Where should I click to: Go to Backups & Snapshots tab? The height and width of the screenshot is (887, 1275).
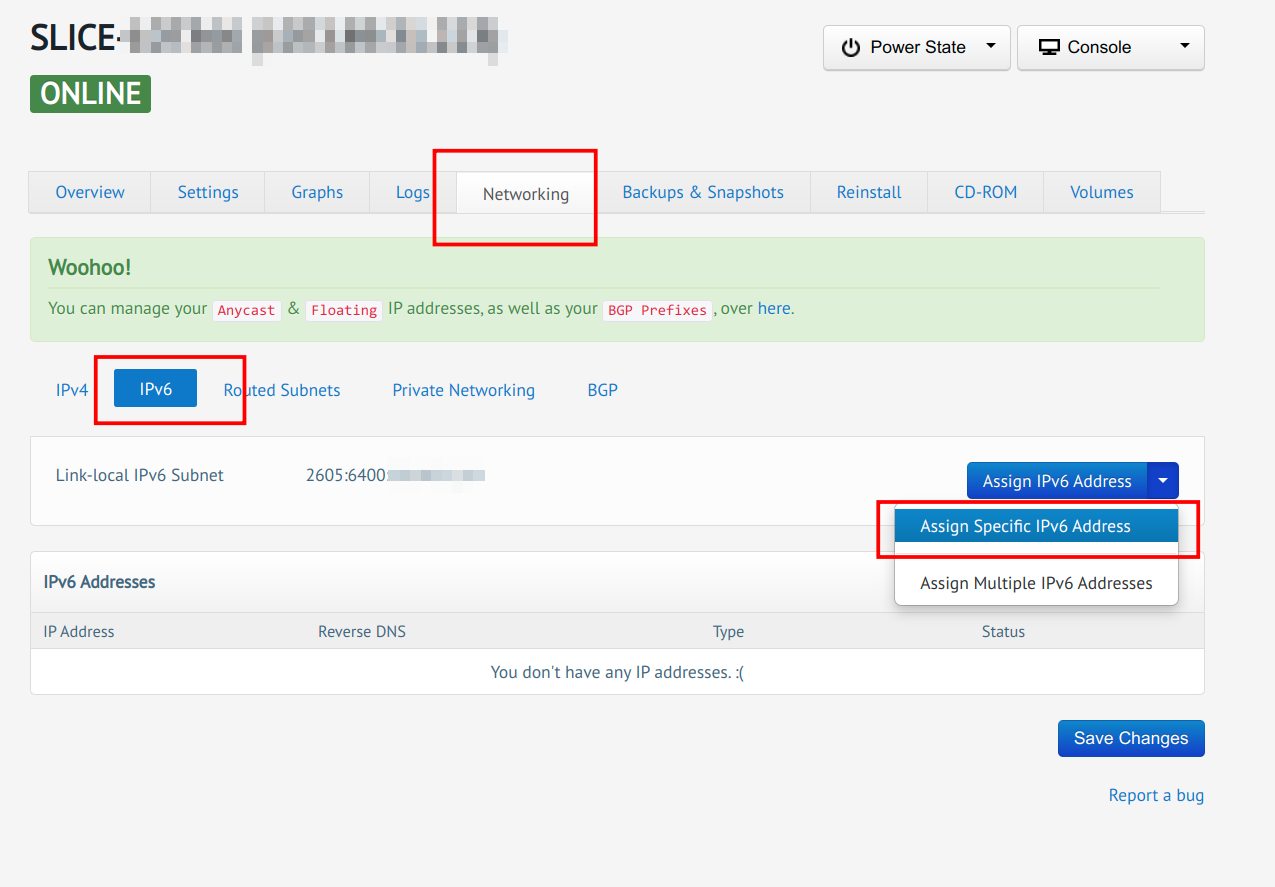[x=703, y=192]
